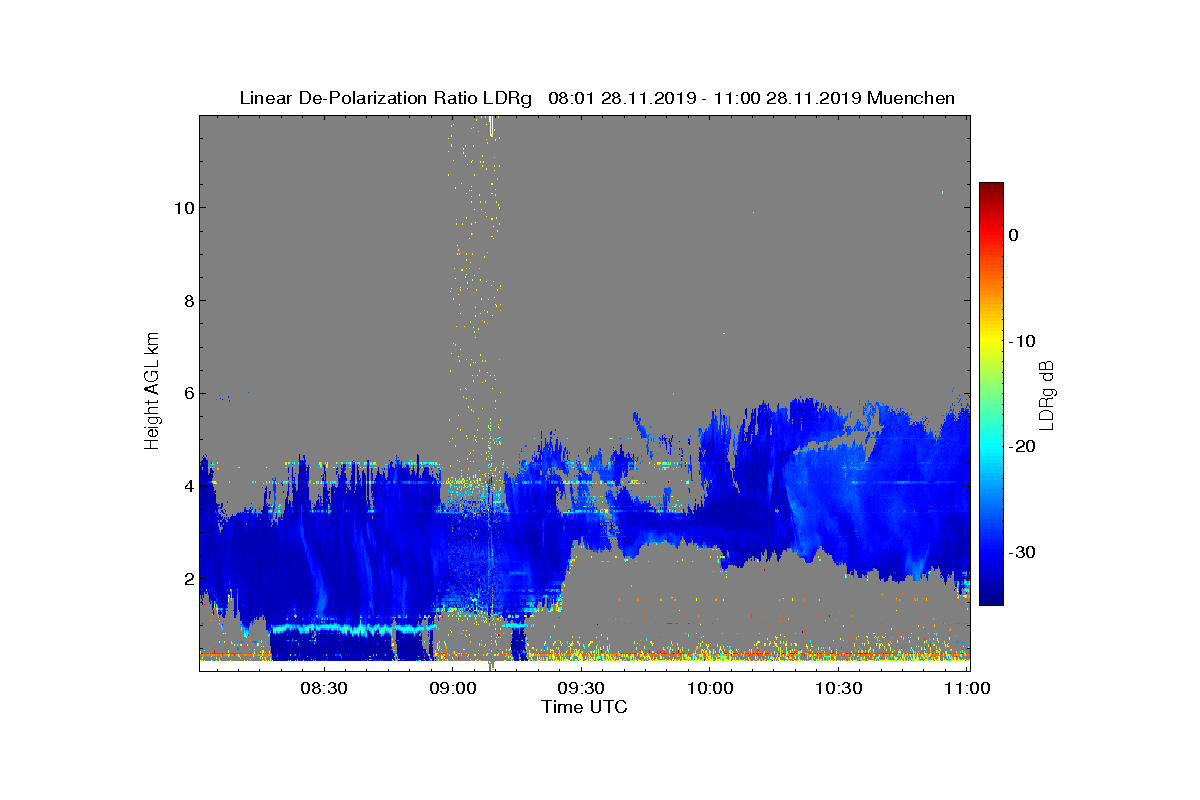This screenshot has width=1200, height=800.
Task: Click the height tick label 6
Action: pyautogui.click(x=188, y=394)
